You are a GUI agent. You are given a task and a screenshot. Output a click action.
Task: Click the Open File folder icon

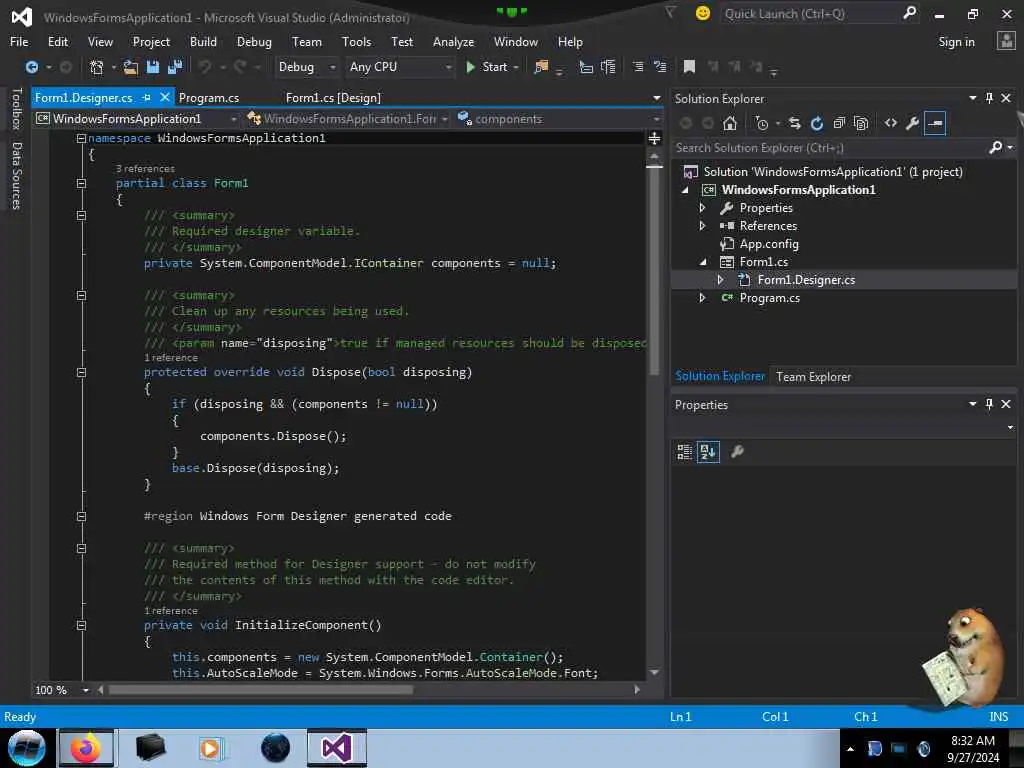[x=131, y=67]
